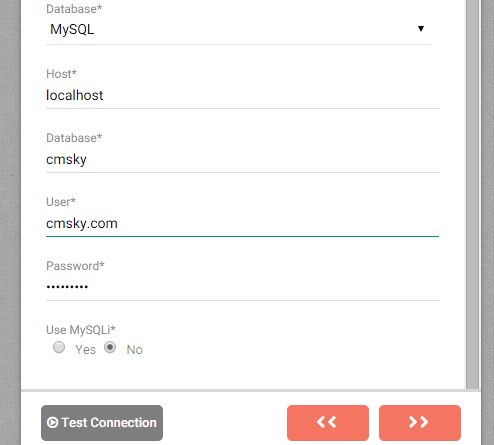Screen dimensions: 494x445
Task: Proceed with the right double-chevron button
Action: [420, 423]
